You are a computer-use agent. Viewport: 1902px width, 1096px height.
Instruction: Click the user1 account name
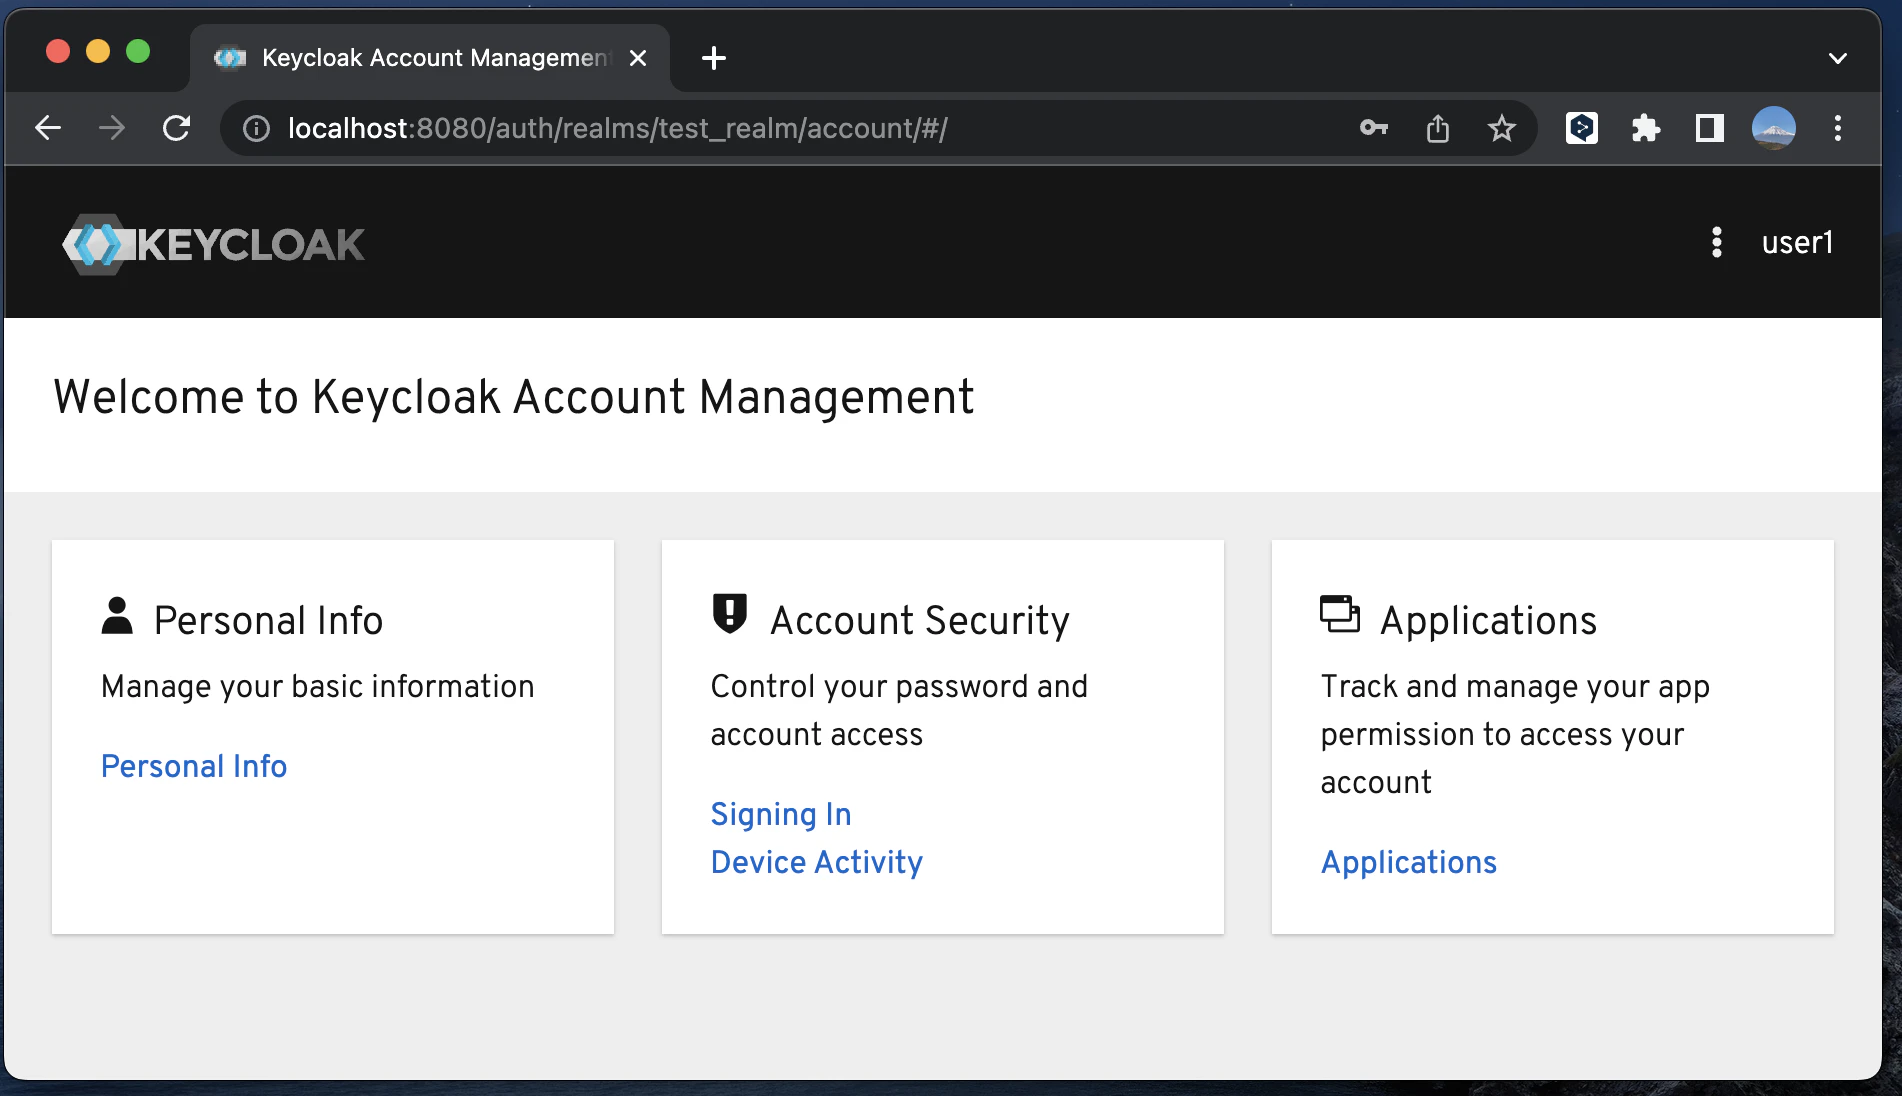[1797, 242]
